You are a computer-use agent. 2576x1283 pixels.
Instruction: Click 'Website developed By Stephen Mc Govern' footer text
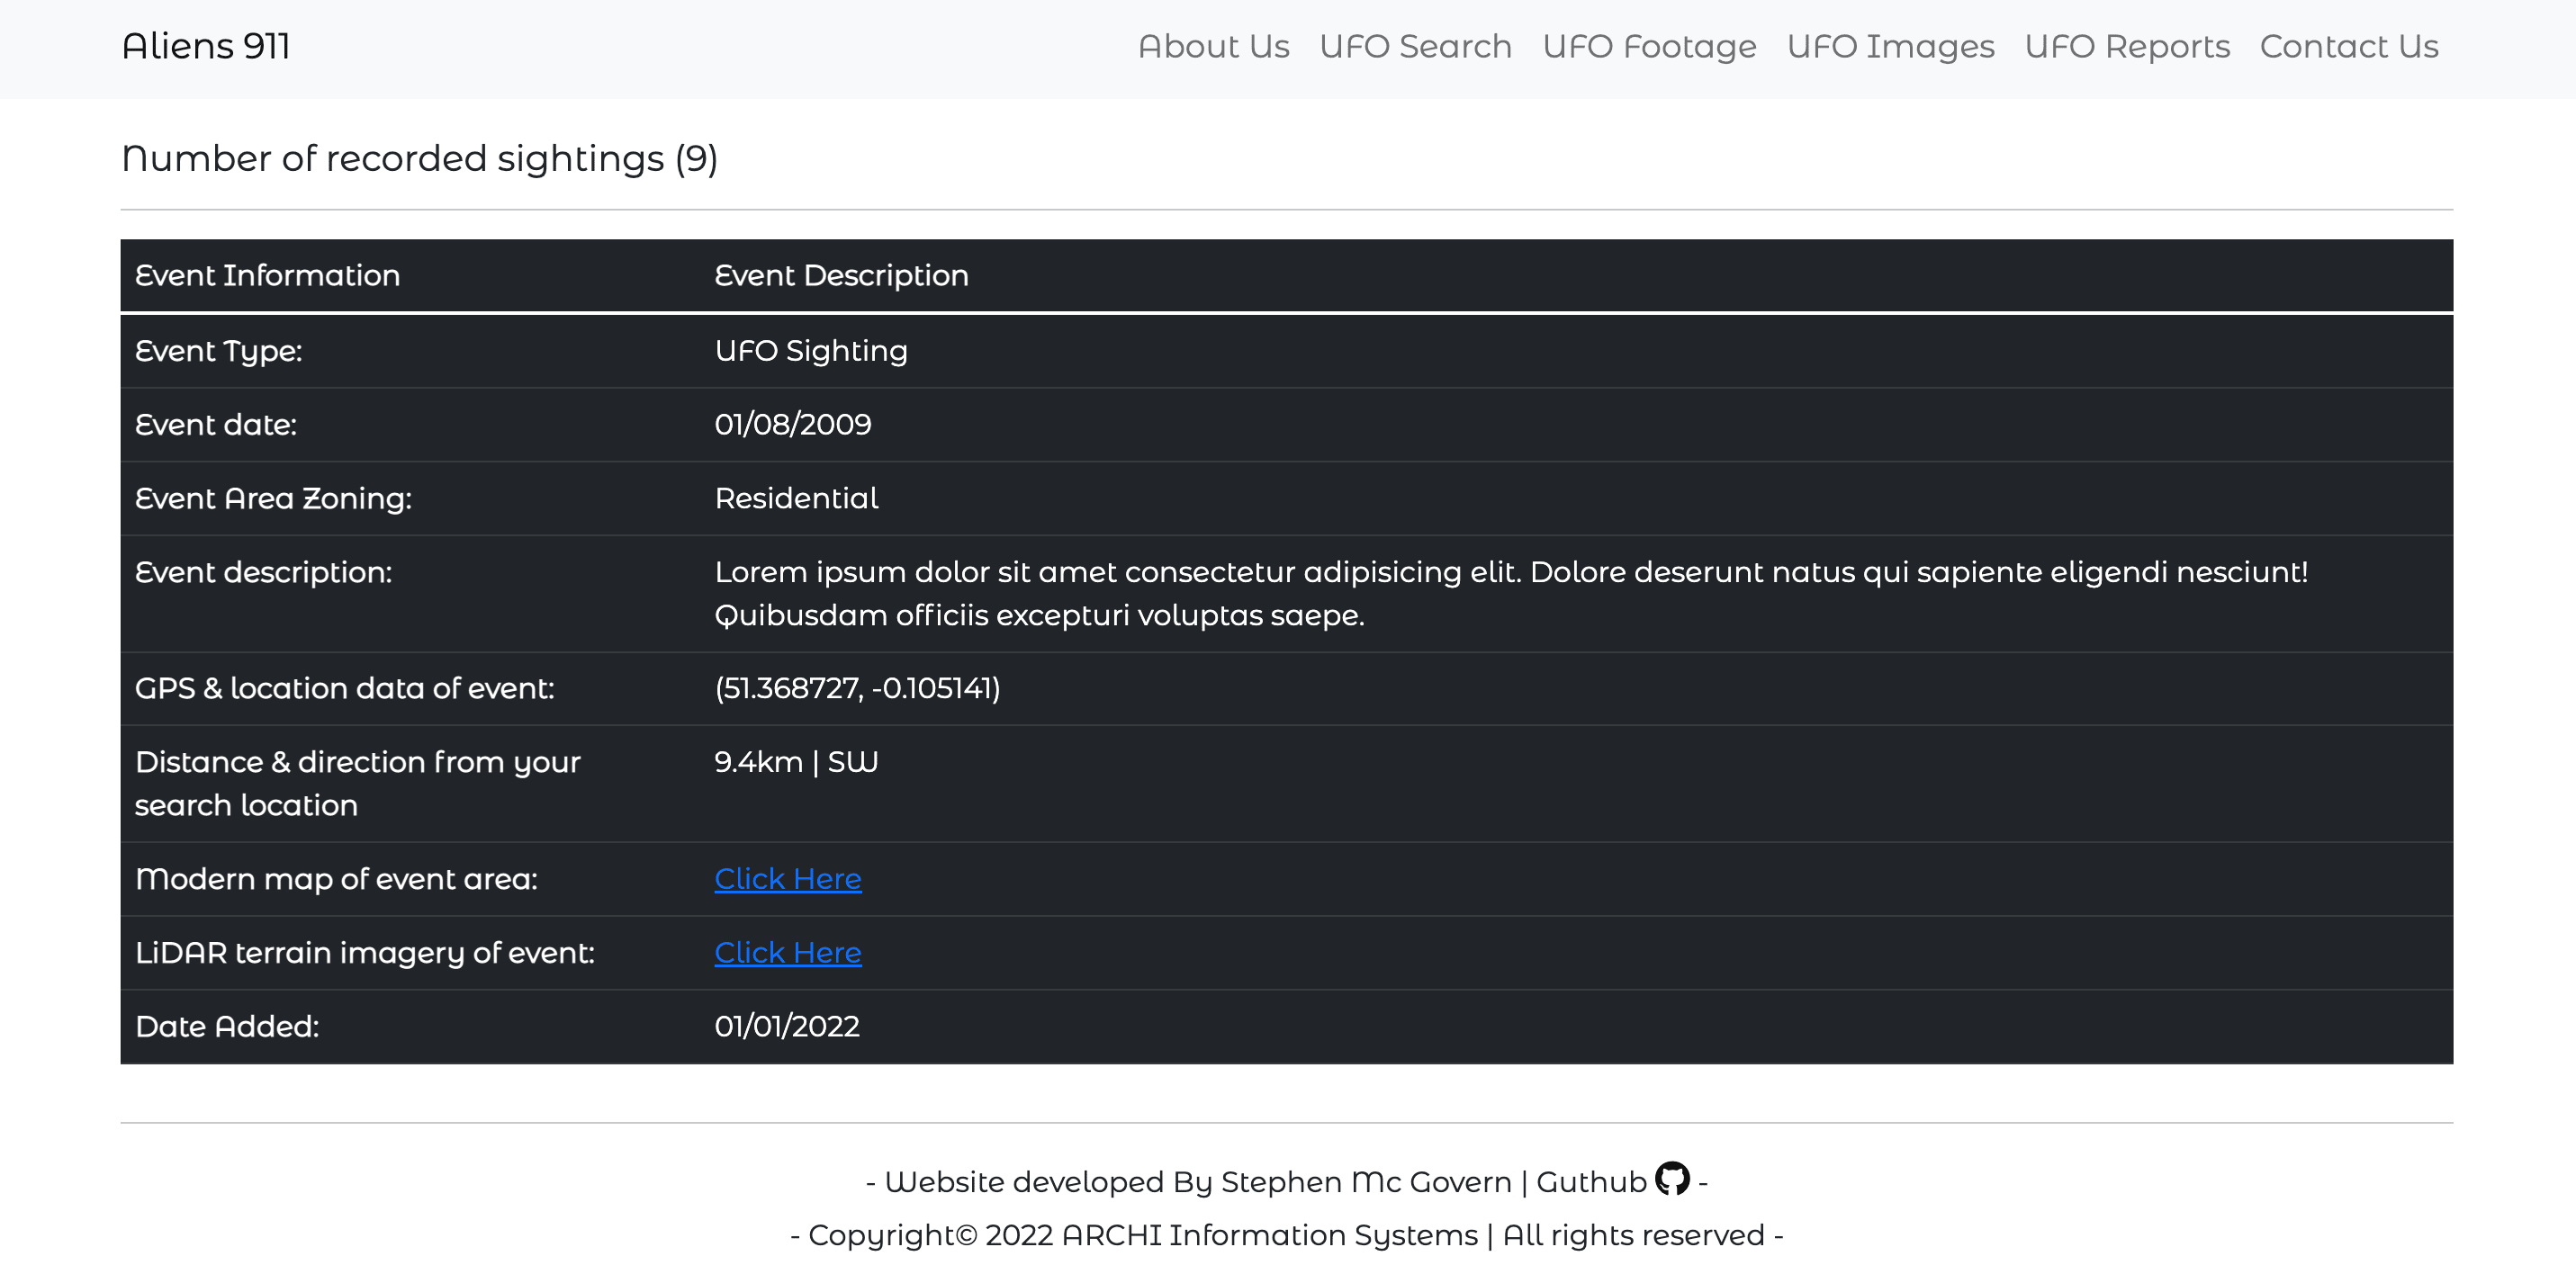(x=1198, y=1182)
